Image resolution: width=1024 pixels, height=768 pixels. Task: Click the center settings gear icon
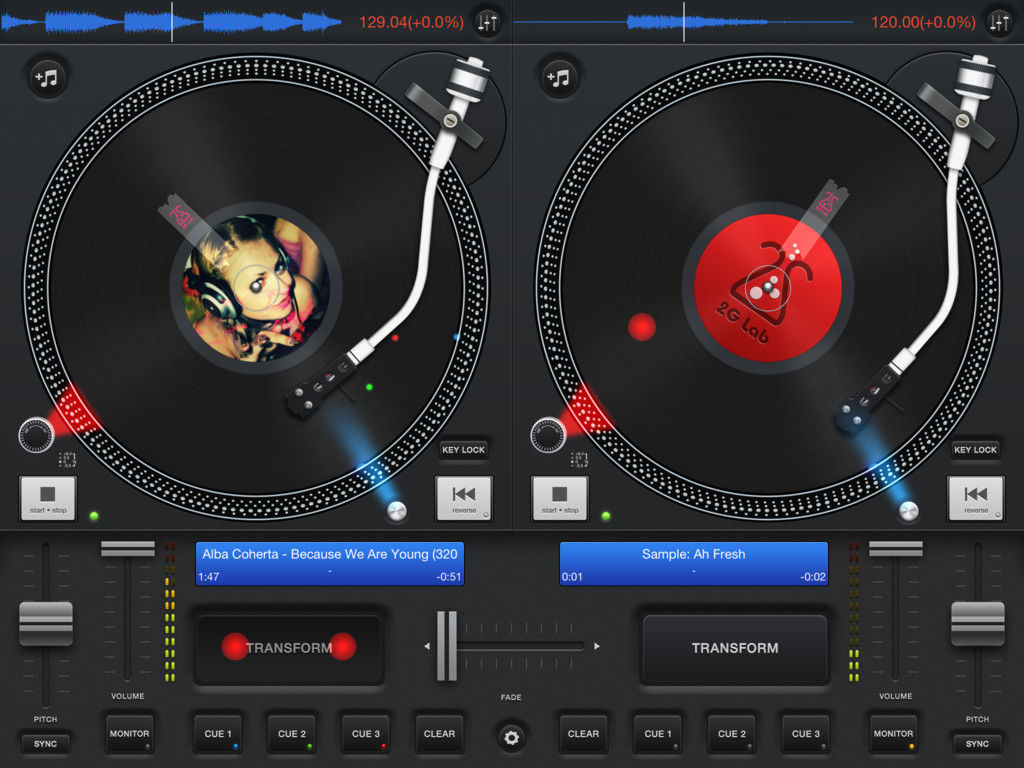512,738
